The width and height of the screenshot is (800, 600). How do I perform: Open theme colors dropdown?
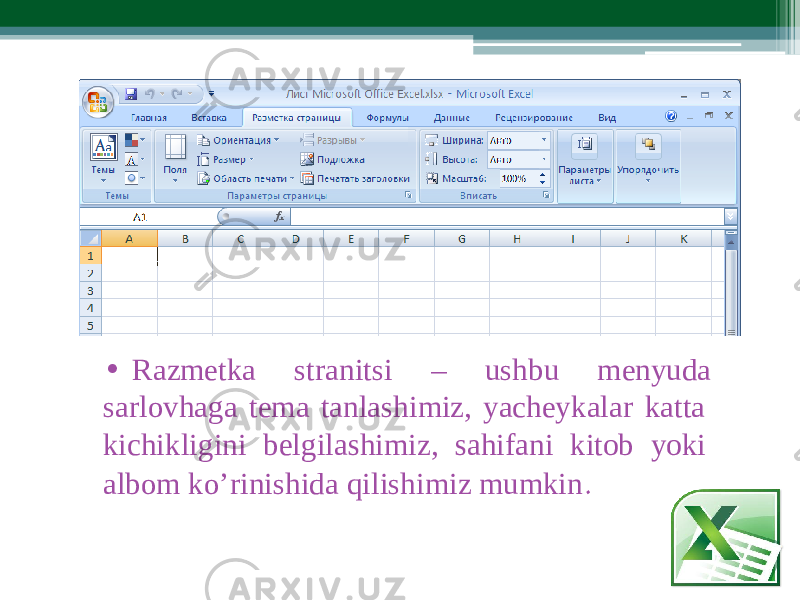pyautogui.click(x=135, y=140)
